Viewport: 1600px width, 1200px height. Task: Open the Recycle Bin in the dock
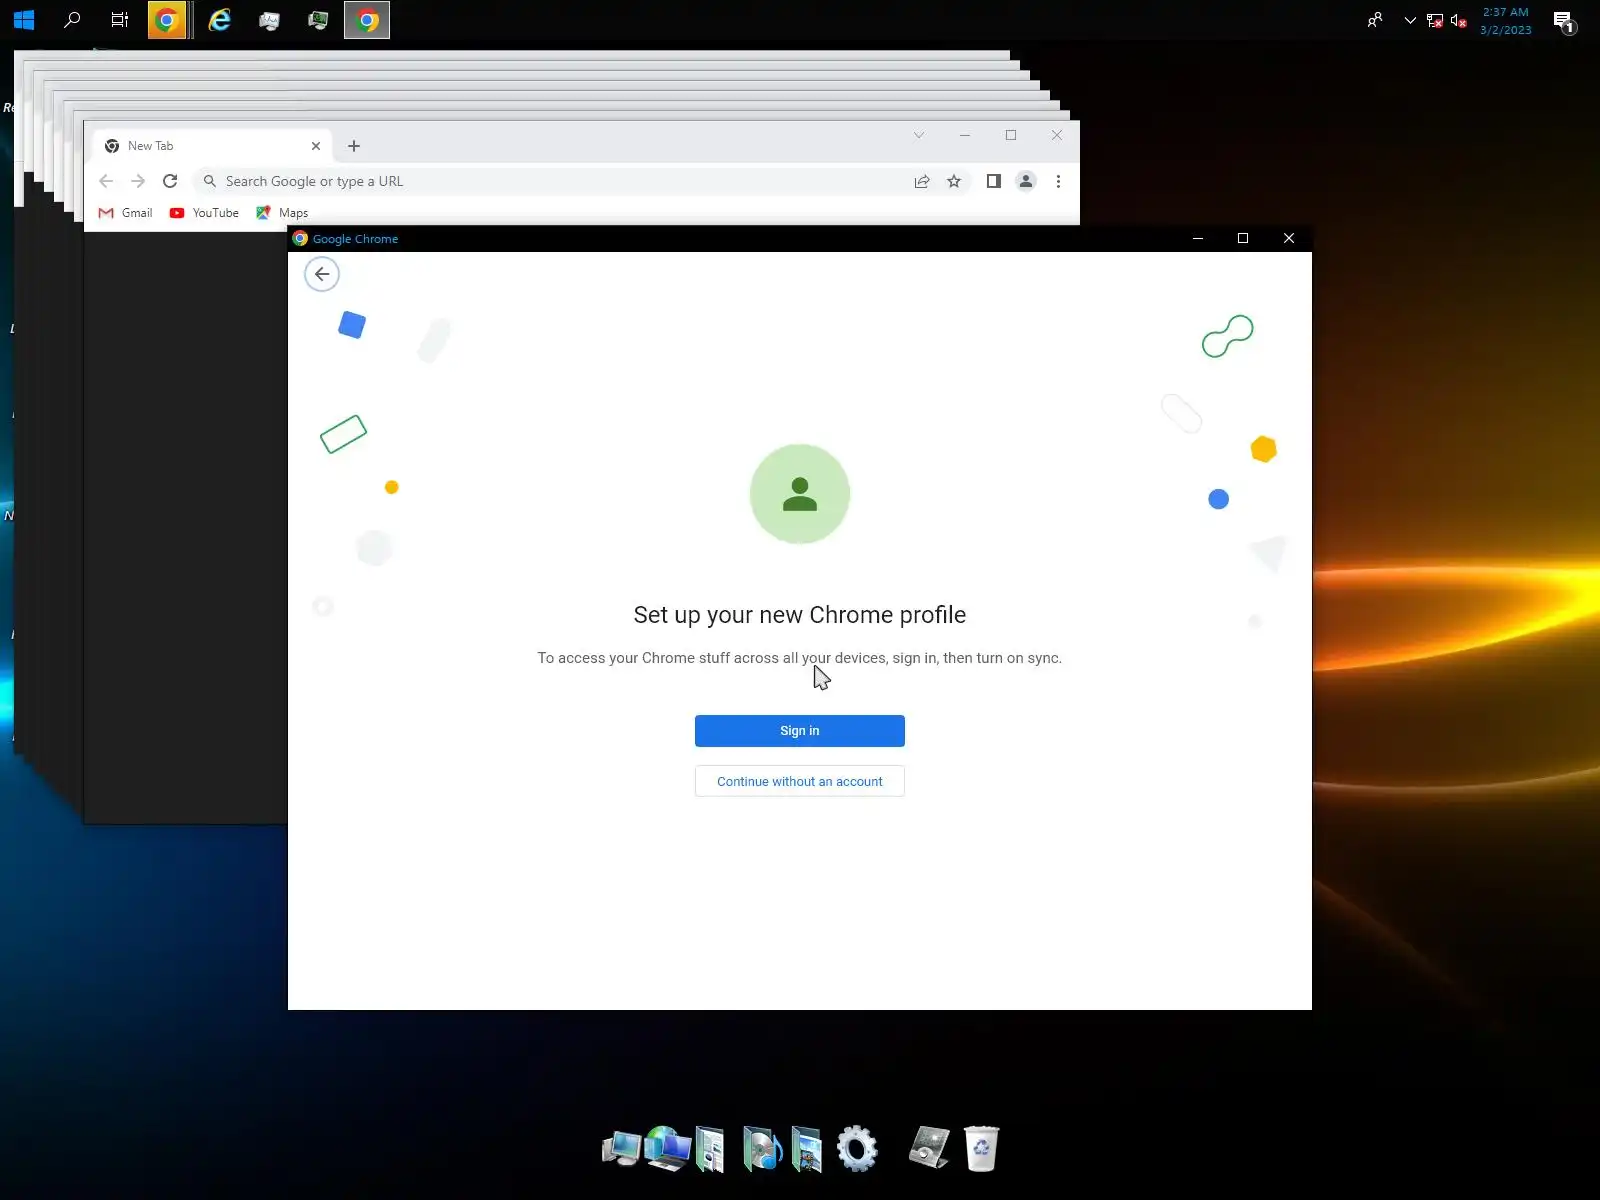pos(981,1148)
